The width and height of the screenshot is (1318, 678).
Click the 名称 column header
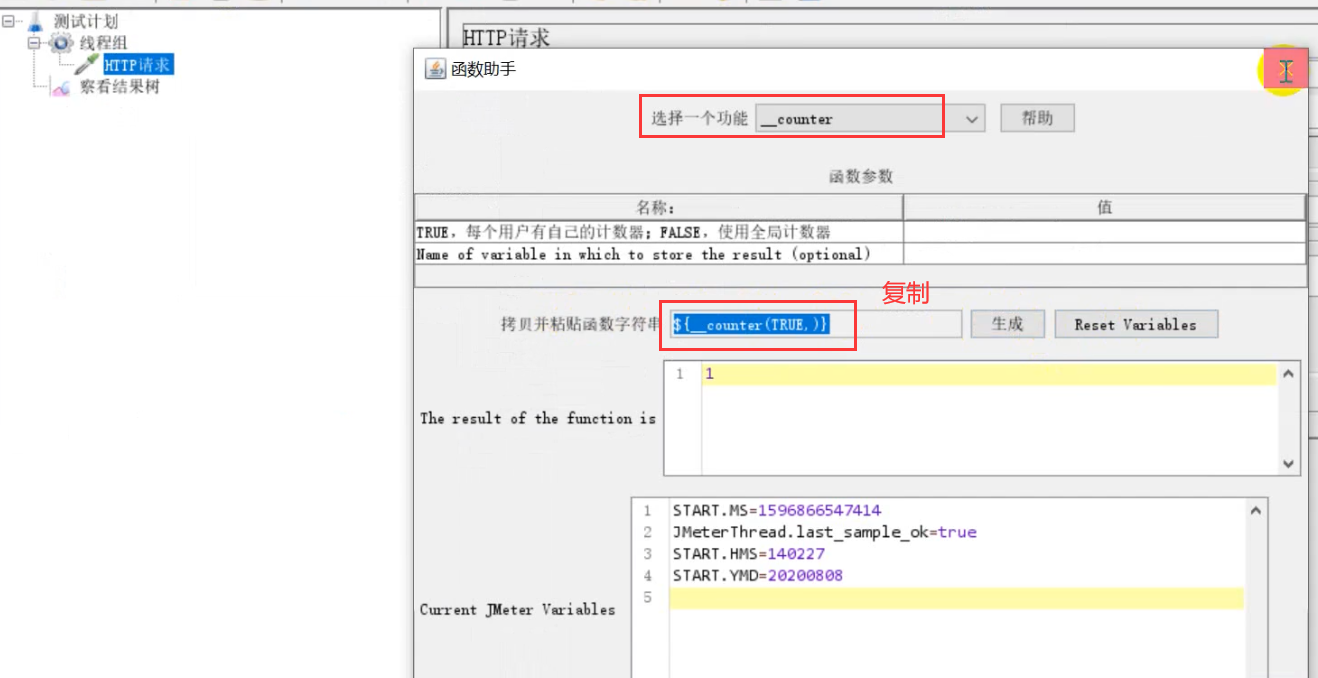point(659,207)
